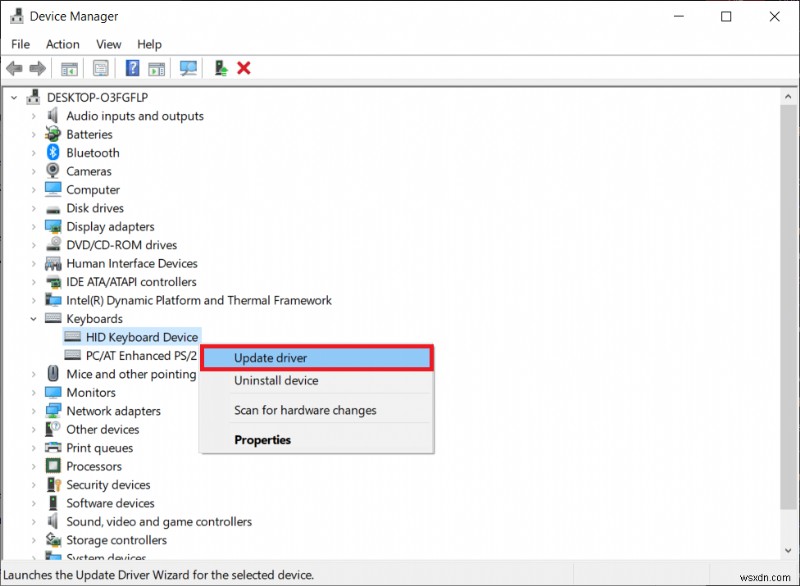Click the scrollbar up arrow

click(x=788, y=96)
